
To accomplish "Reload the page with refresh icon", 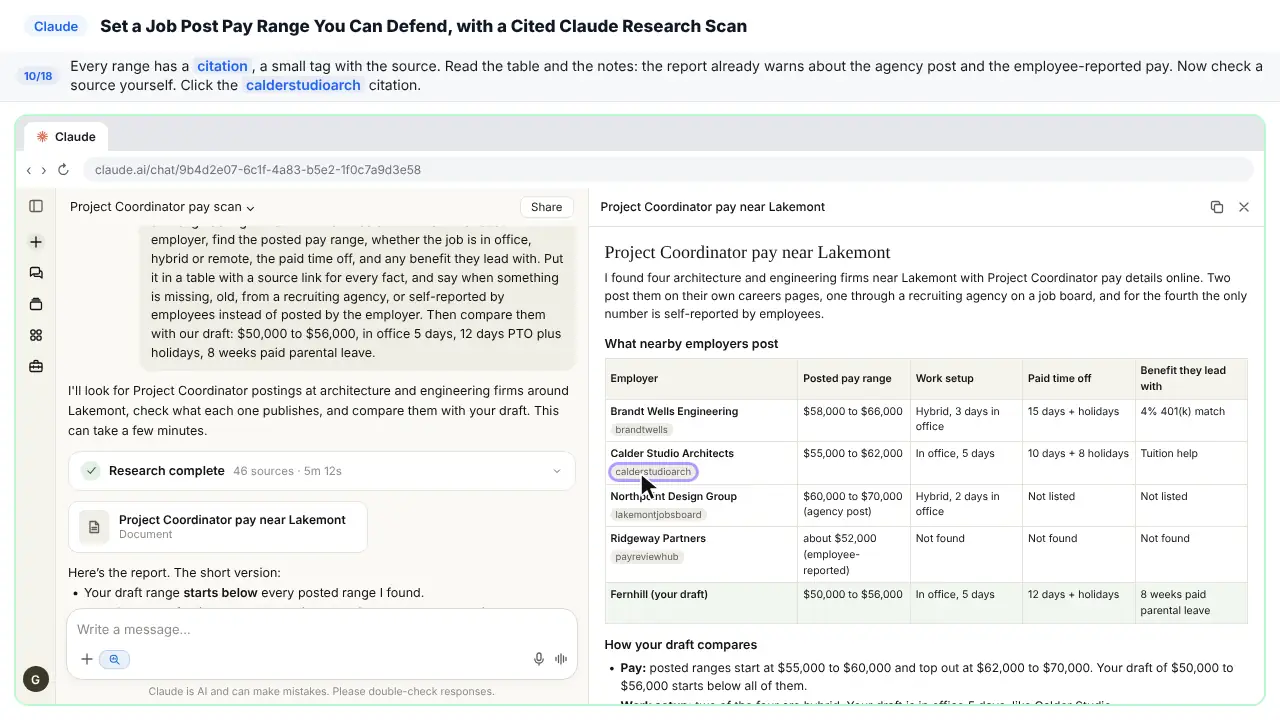I will 63,170.
